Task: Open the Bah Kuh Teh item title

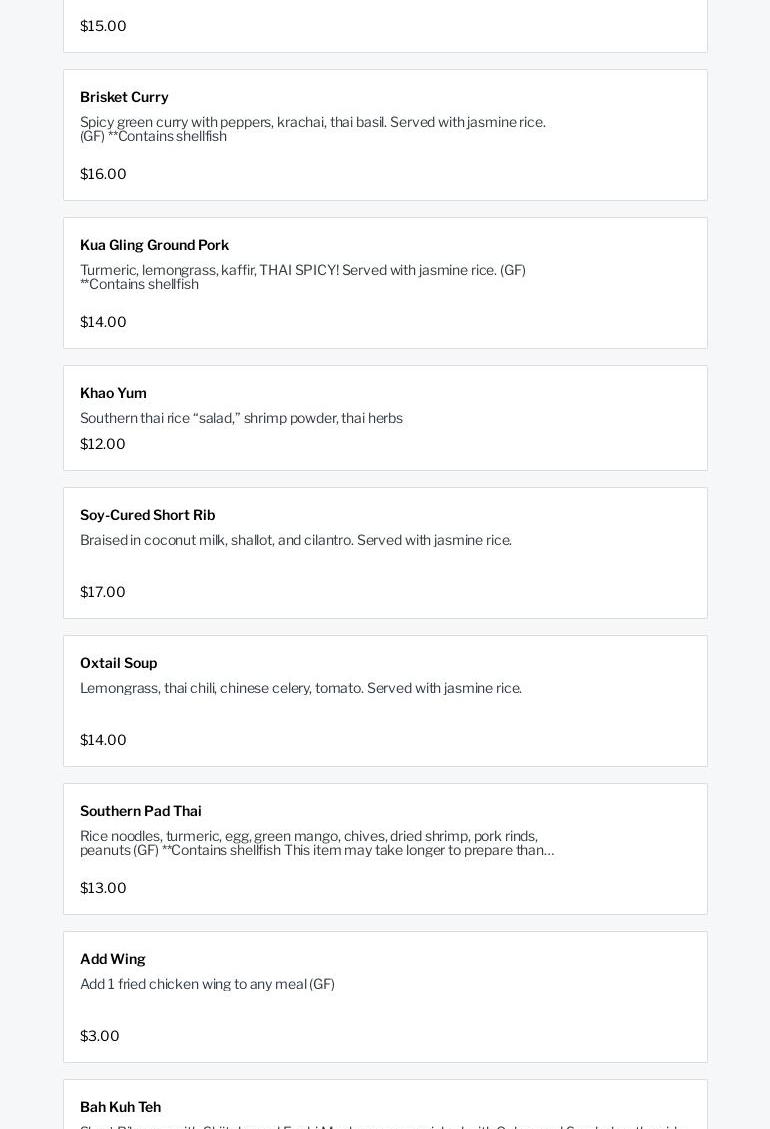Action: (x=120, y=1107)
